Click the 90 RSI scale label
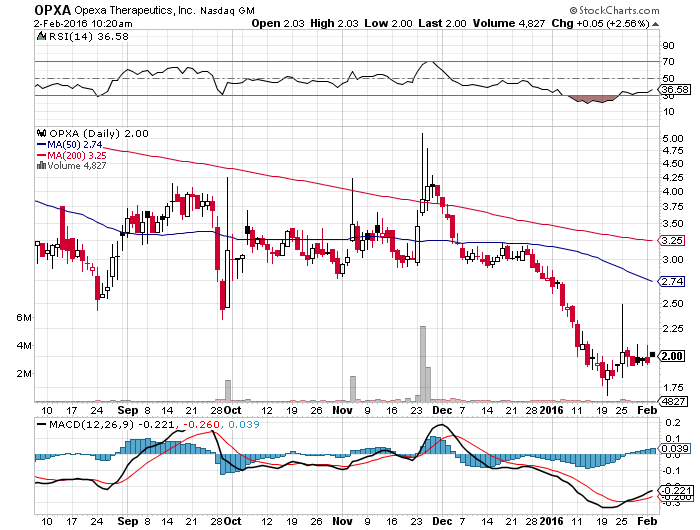 [669, 45]
